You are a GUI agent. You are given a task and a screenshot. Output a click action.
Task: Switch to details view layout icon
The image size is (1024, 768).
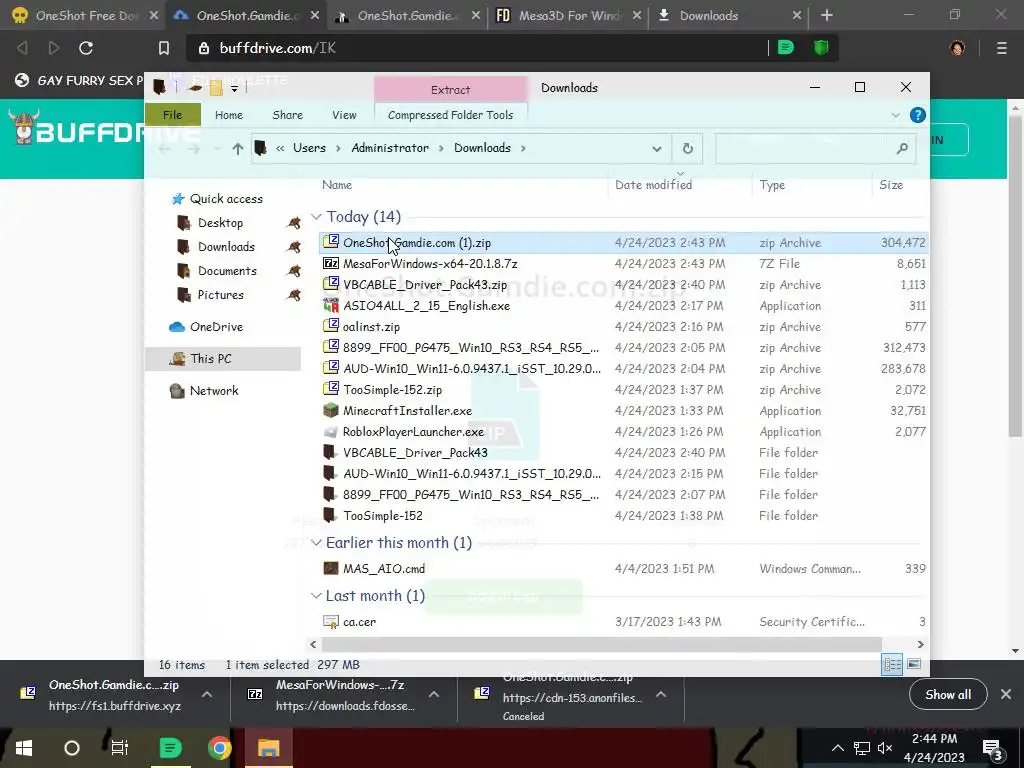892,664
